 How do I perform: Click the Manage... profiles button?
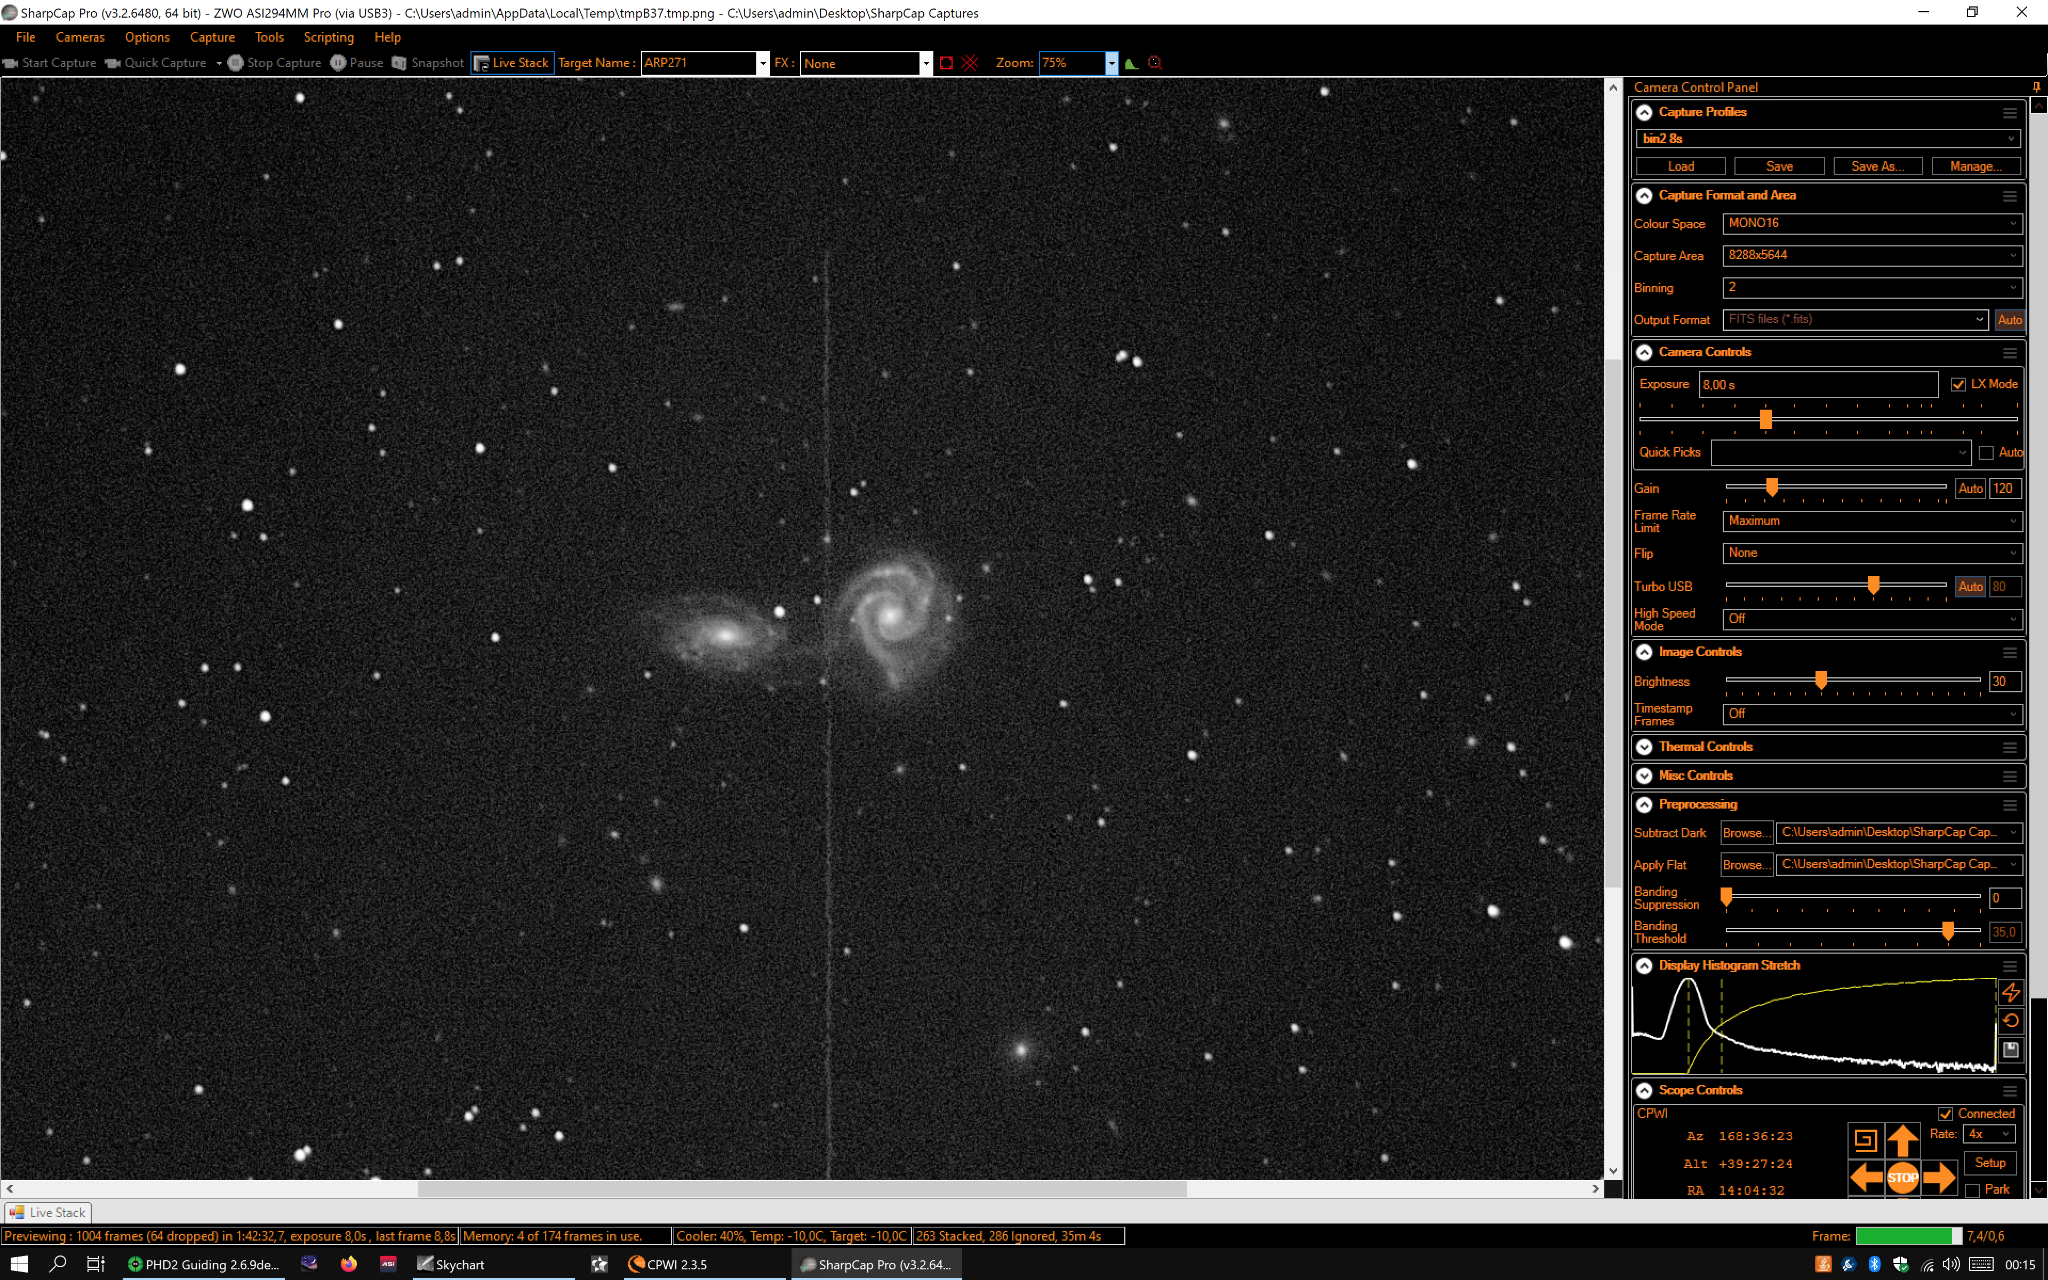click(x=1975, y=167)
